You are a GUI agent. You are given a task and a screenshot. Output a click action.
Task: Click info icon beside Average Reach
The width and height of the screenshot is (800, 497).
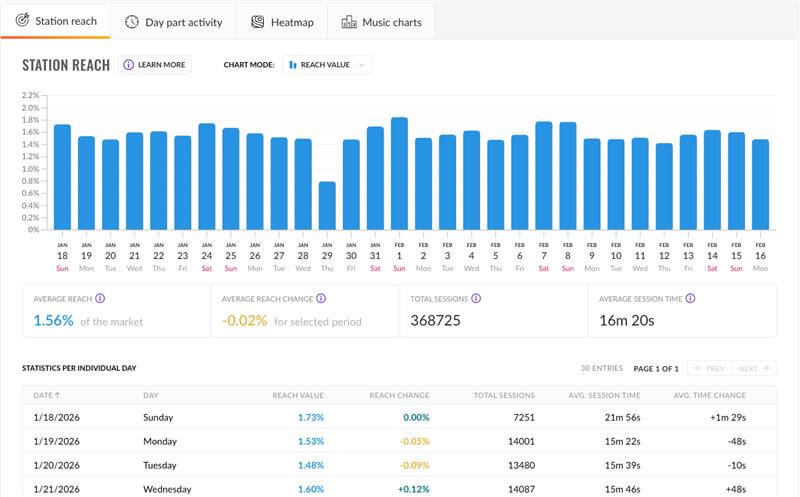[x=100, y=298]
